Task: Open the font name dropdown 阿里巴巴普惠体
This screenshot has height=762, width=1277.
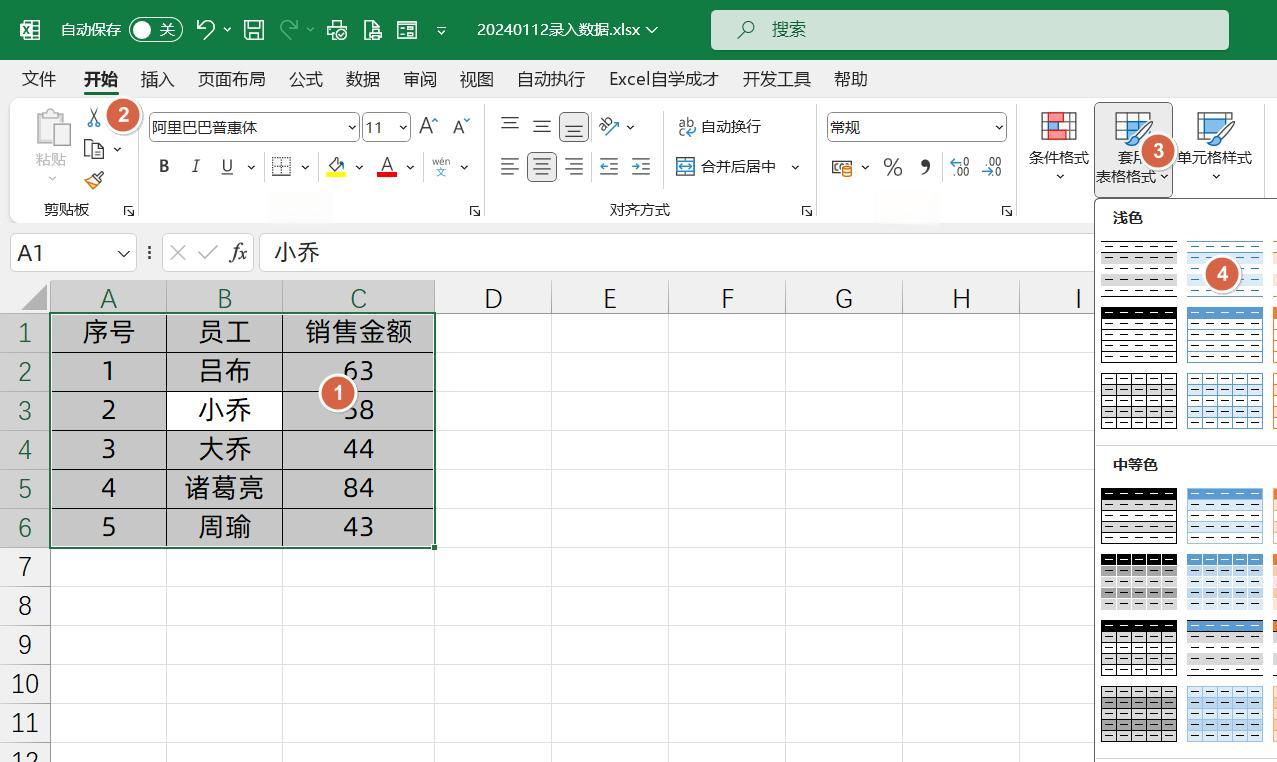Action: coord(352,127)
